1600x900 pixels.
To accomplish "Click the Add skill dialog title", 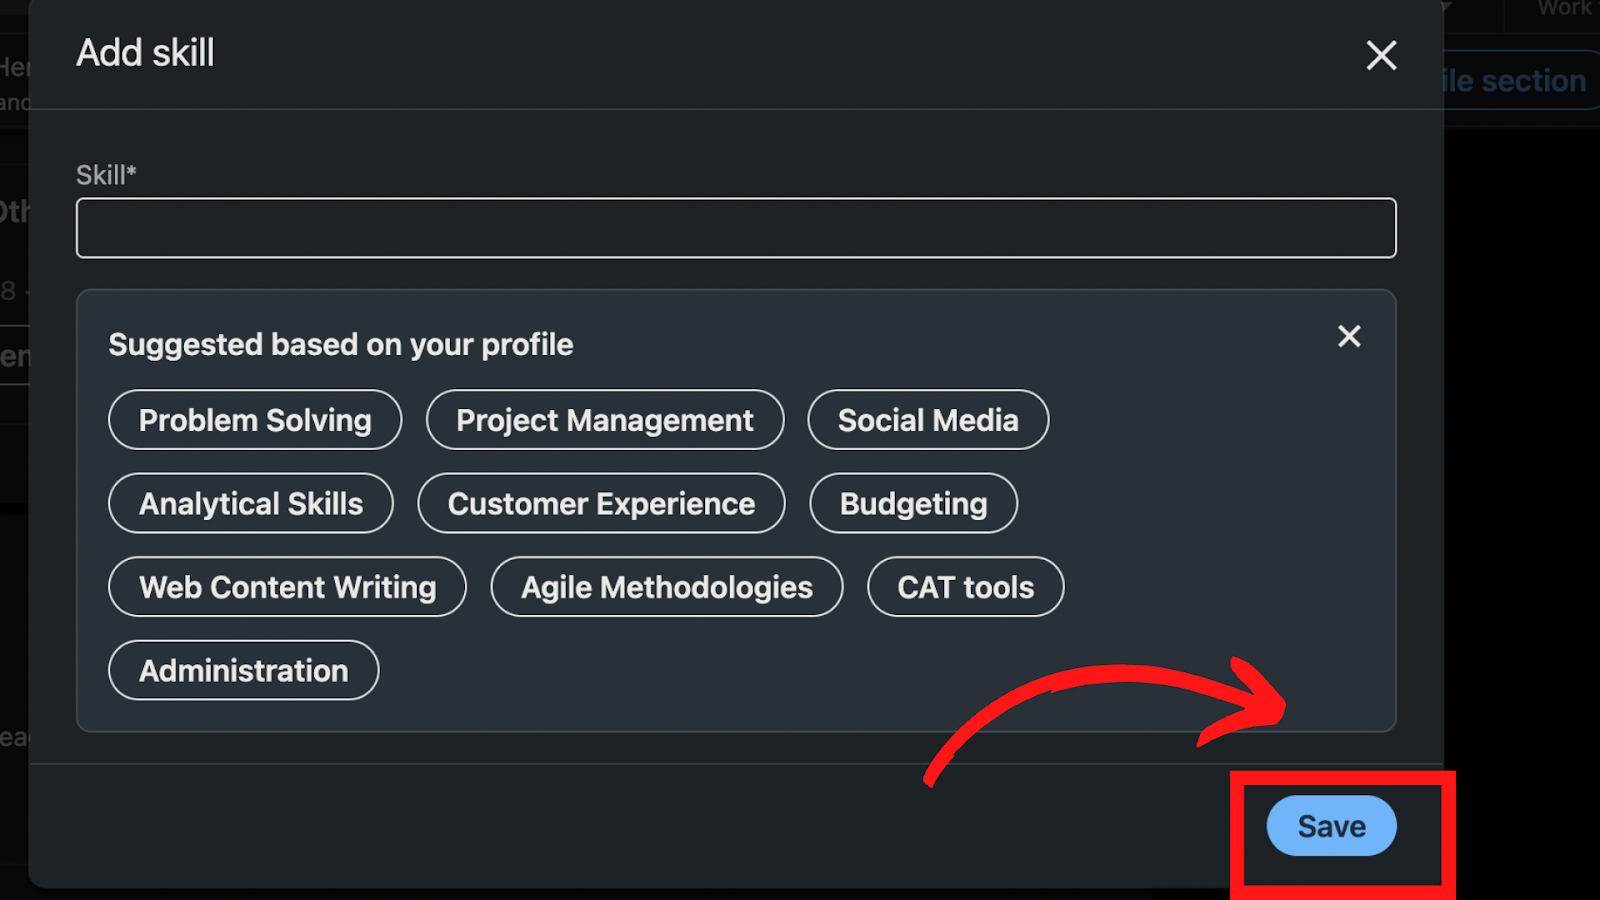I will pos(145,53).
